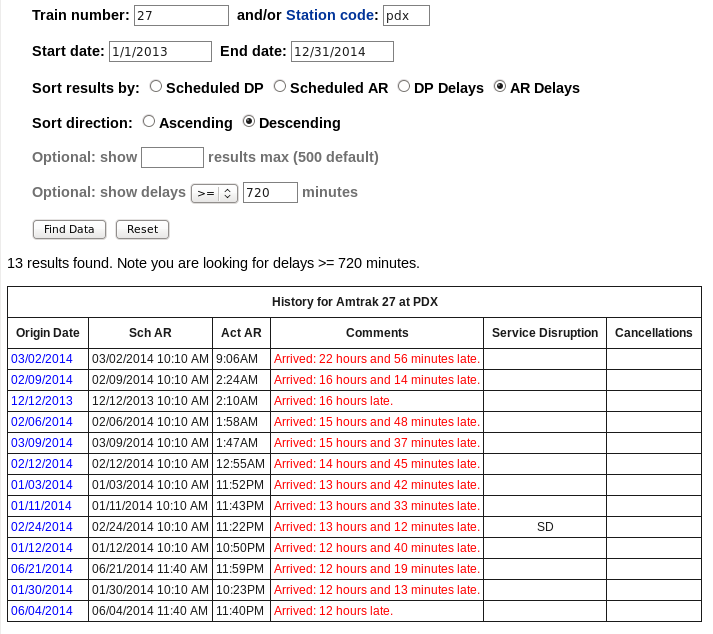This screenshot has height=634, width=713.
Task: Click the Comments column header
Action: 377,333
